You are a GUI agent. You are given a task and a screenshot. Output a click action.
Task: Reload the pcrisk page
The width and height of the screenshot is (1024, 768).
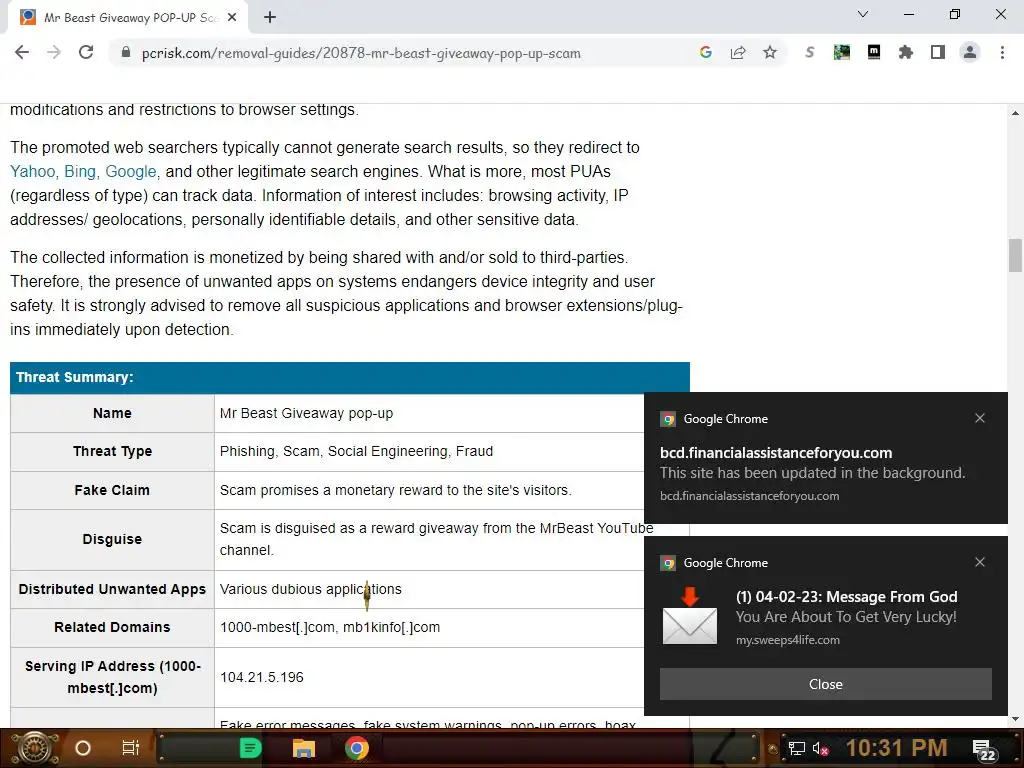pos(86,53)
